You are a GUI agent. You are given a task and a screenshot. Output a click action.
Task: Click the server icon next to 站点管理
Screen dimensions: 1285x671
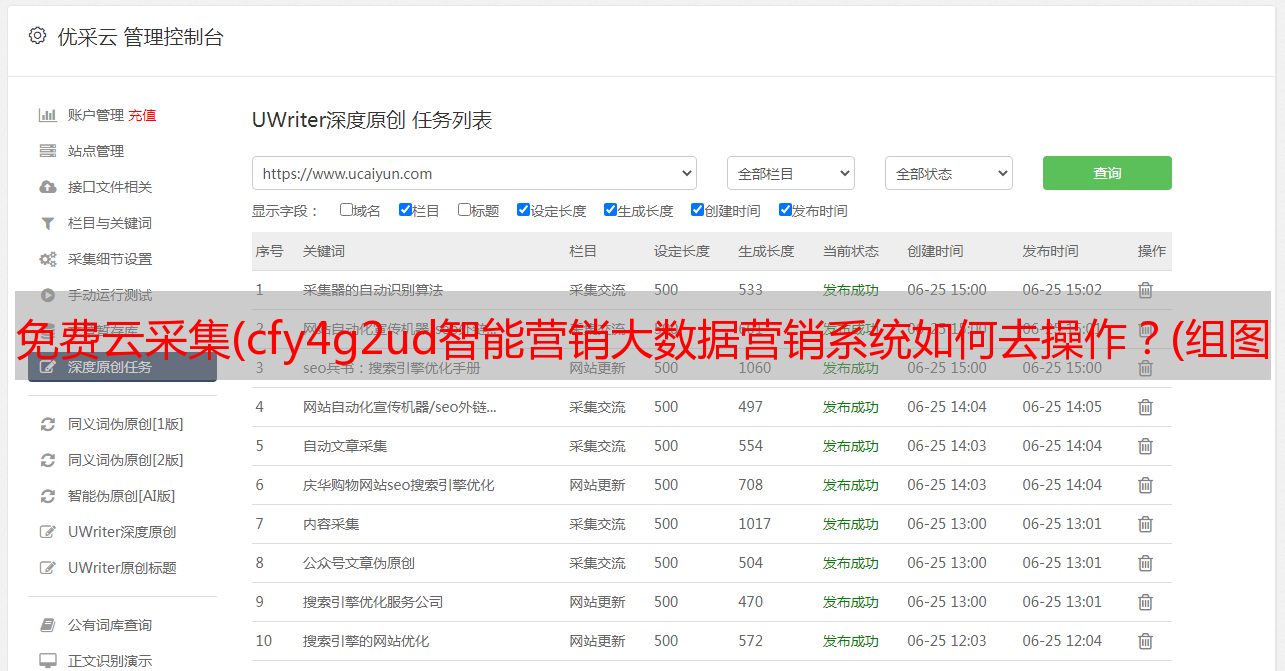(47, 151)
